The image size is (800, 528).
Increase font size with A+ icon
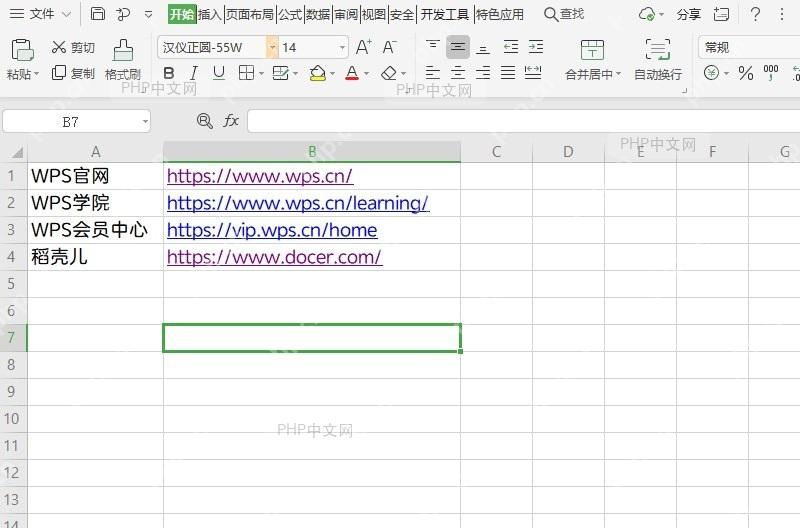pyautogui.click(x=363, y=47)
